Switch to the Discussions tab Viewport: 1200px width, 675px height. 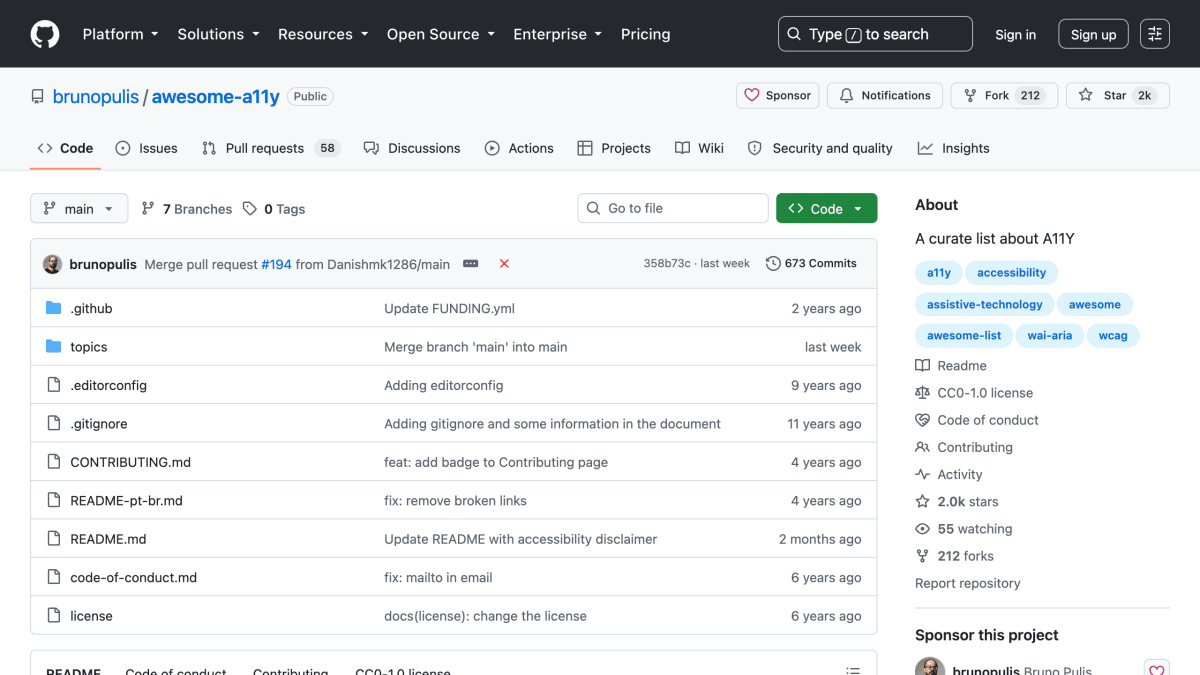[x=412, y=148]
